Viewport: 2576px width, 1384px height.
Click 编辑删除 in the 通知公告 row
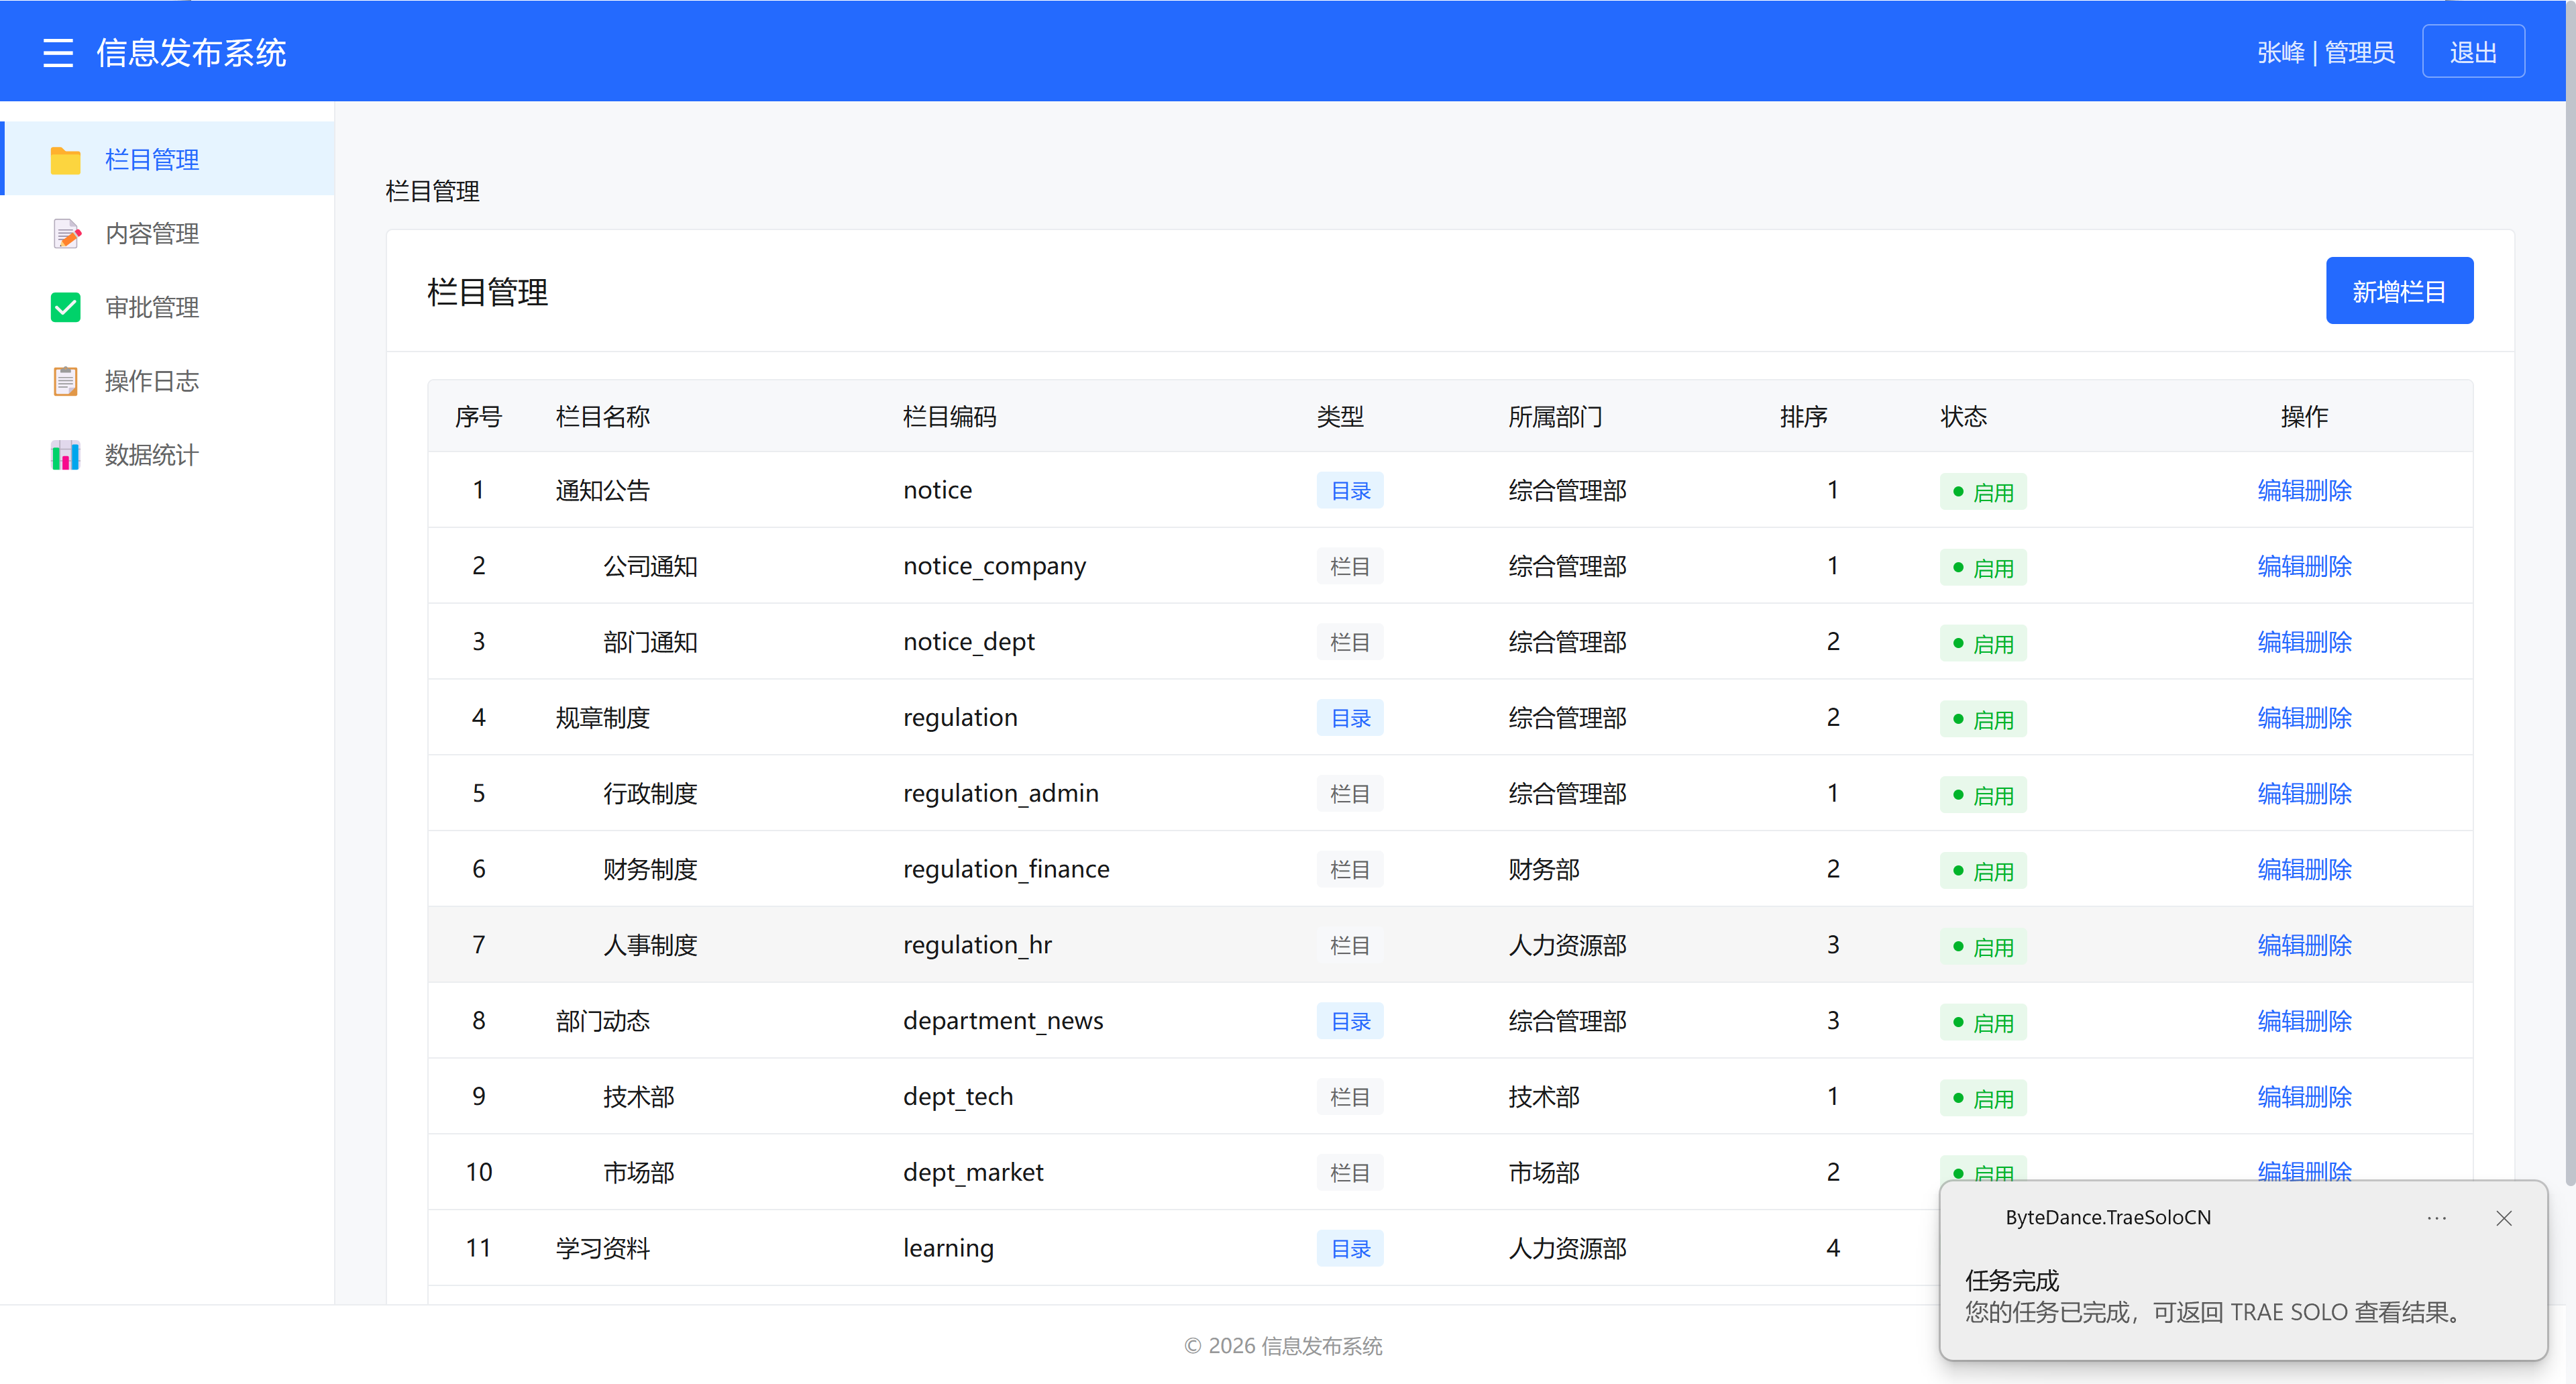[2304, 490]
